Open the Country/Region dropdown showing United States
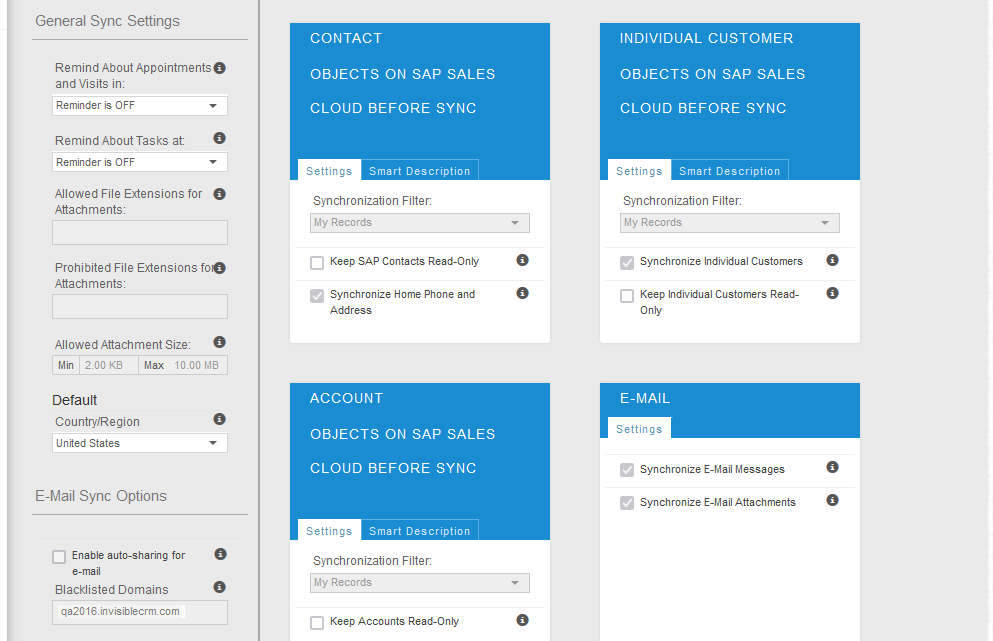Image resolution: width=993 pixels, height=641 pixels. point(139,442)
